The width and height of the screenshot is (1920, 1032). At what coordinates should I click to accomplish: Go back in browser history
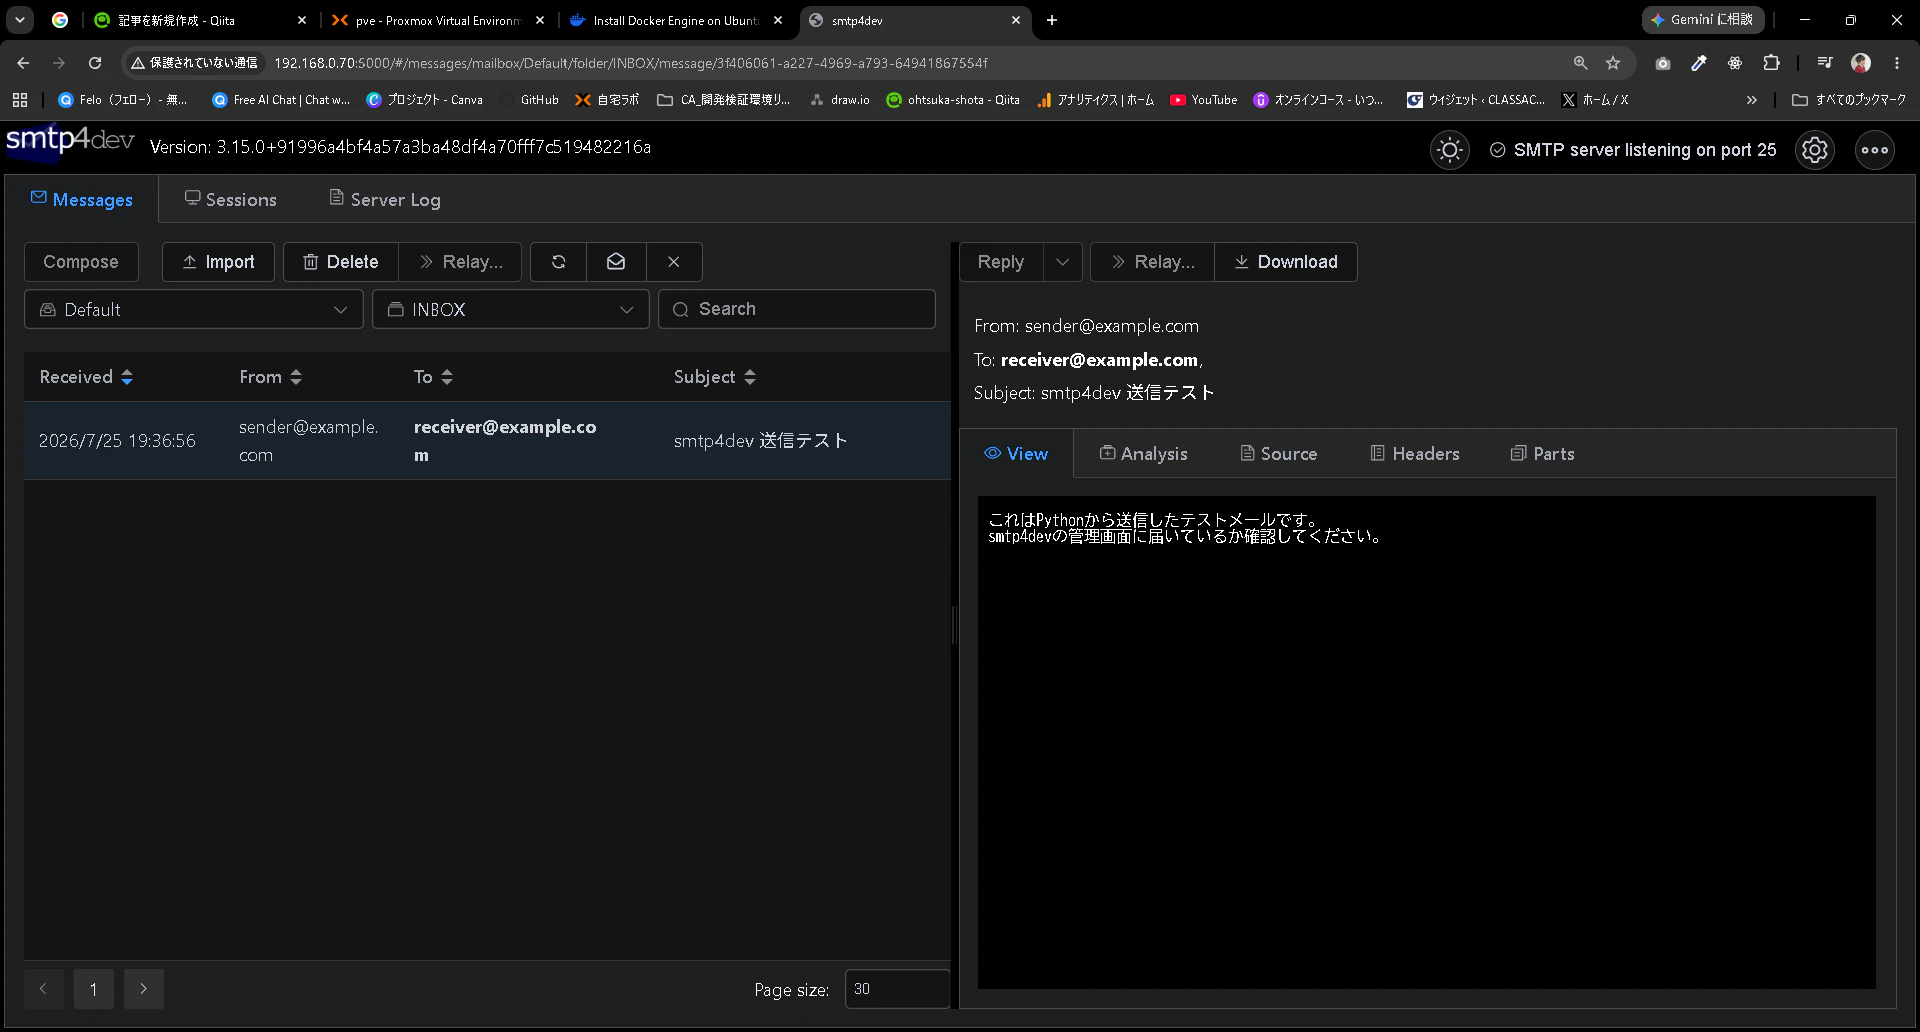23,63
